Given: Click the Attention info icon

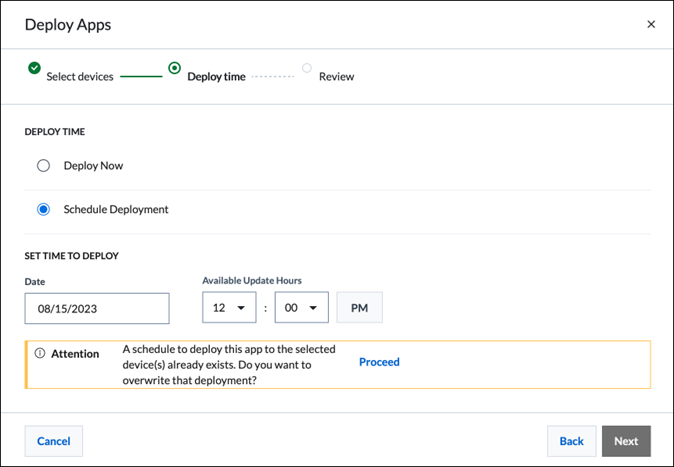Looking at the screenshot, I should coord(40,354).
